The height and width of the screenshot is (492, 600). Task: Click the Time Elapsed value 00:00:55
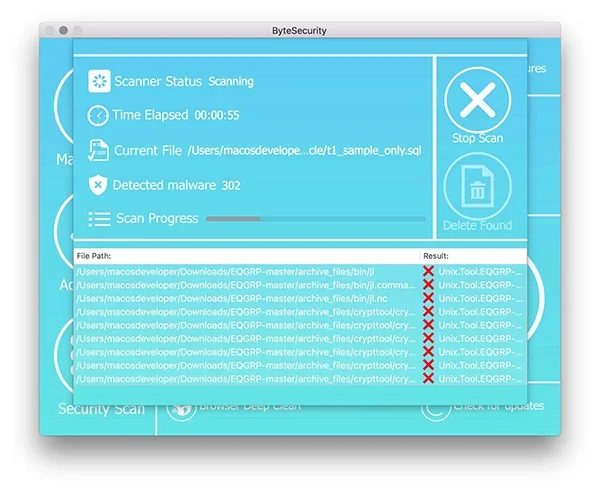tap(217, 115)
